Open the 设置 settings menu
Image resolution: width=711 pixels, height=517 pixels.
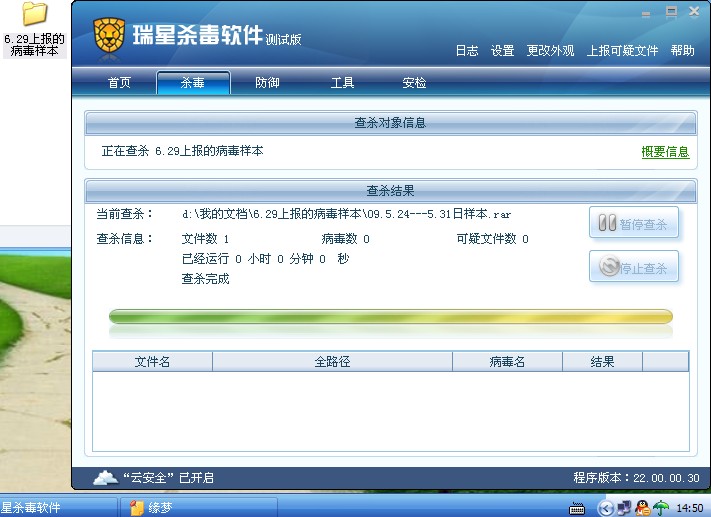click(502, 50)
